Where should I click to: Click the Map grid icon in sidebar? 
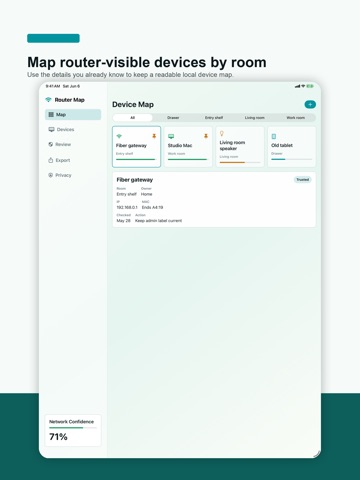[51, 115]
